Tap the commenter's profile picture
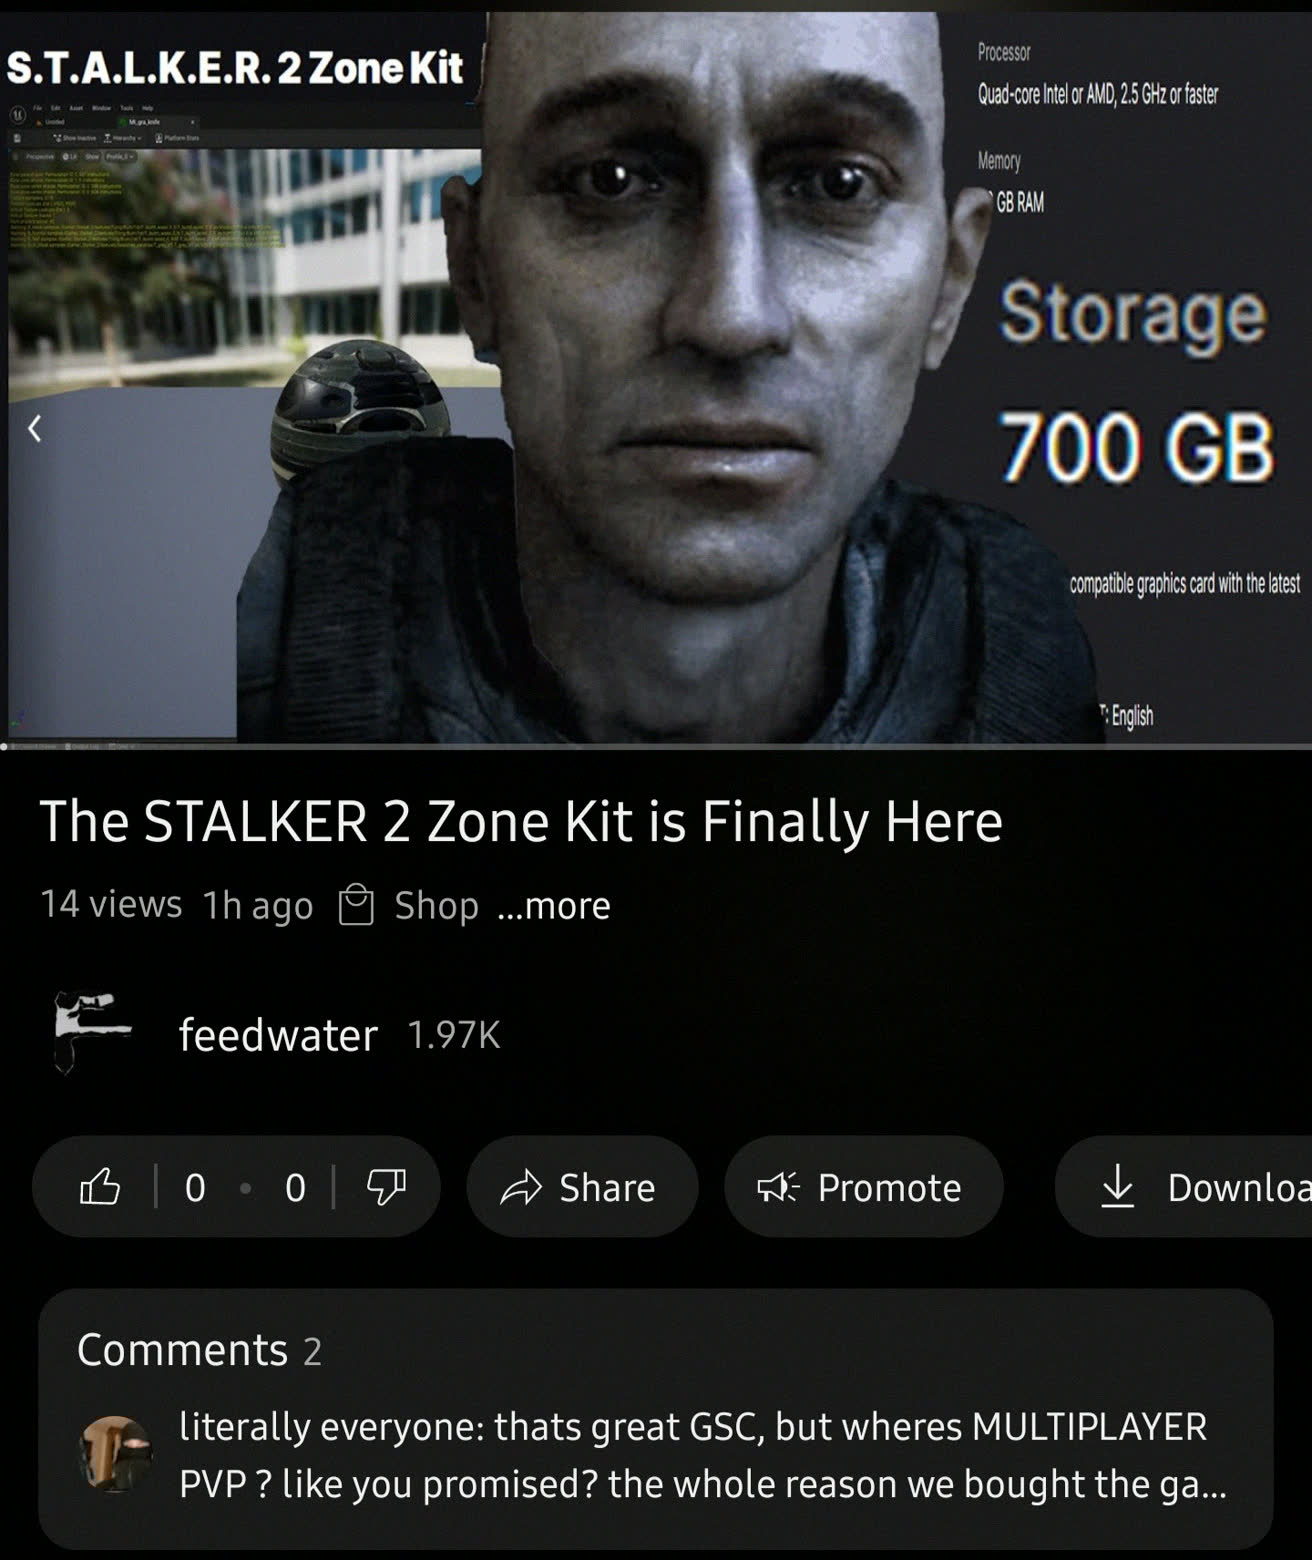Image resolution: width=1312 pixels, height=1560 pixels. click(115, 1453)
